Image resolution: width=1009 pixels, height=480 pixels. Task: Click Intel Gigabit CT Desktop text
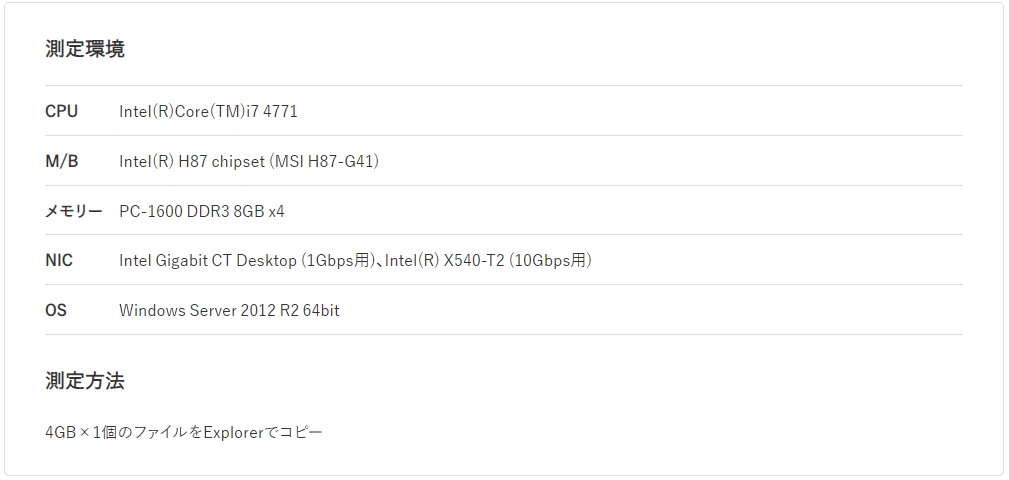tap(208, 261)
